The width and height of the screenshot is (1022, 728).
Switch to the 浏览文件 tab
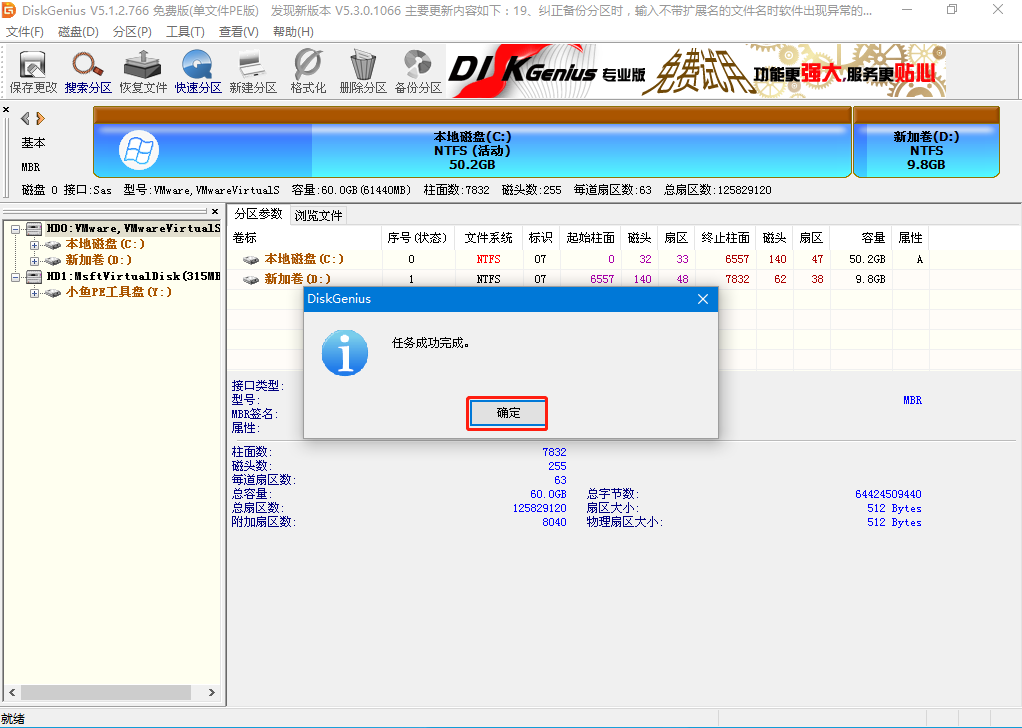[x=318, y=215]
